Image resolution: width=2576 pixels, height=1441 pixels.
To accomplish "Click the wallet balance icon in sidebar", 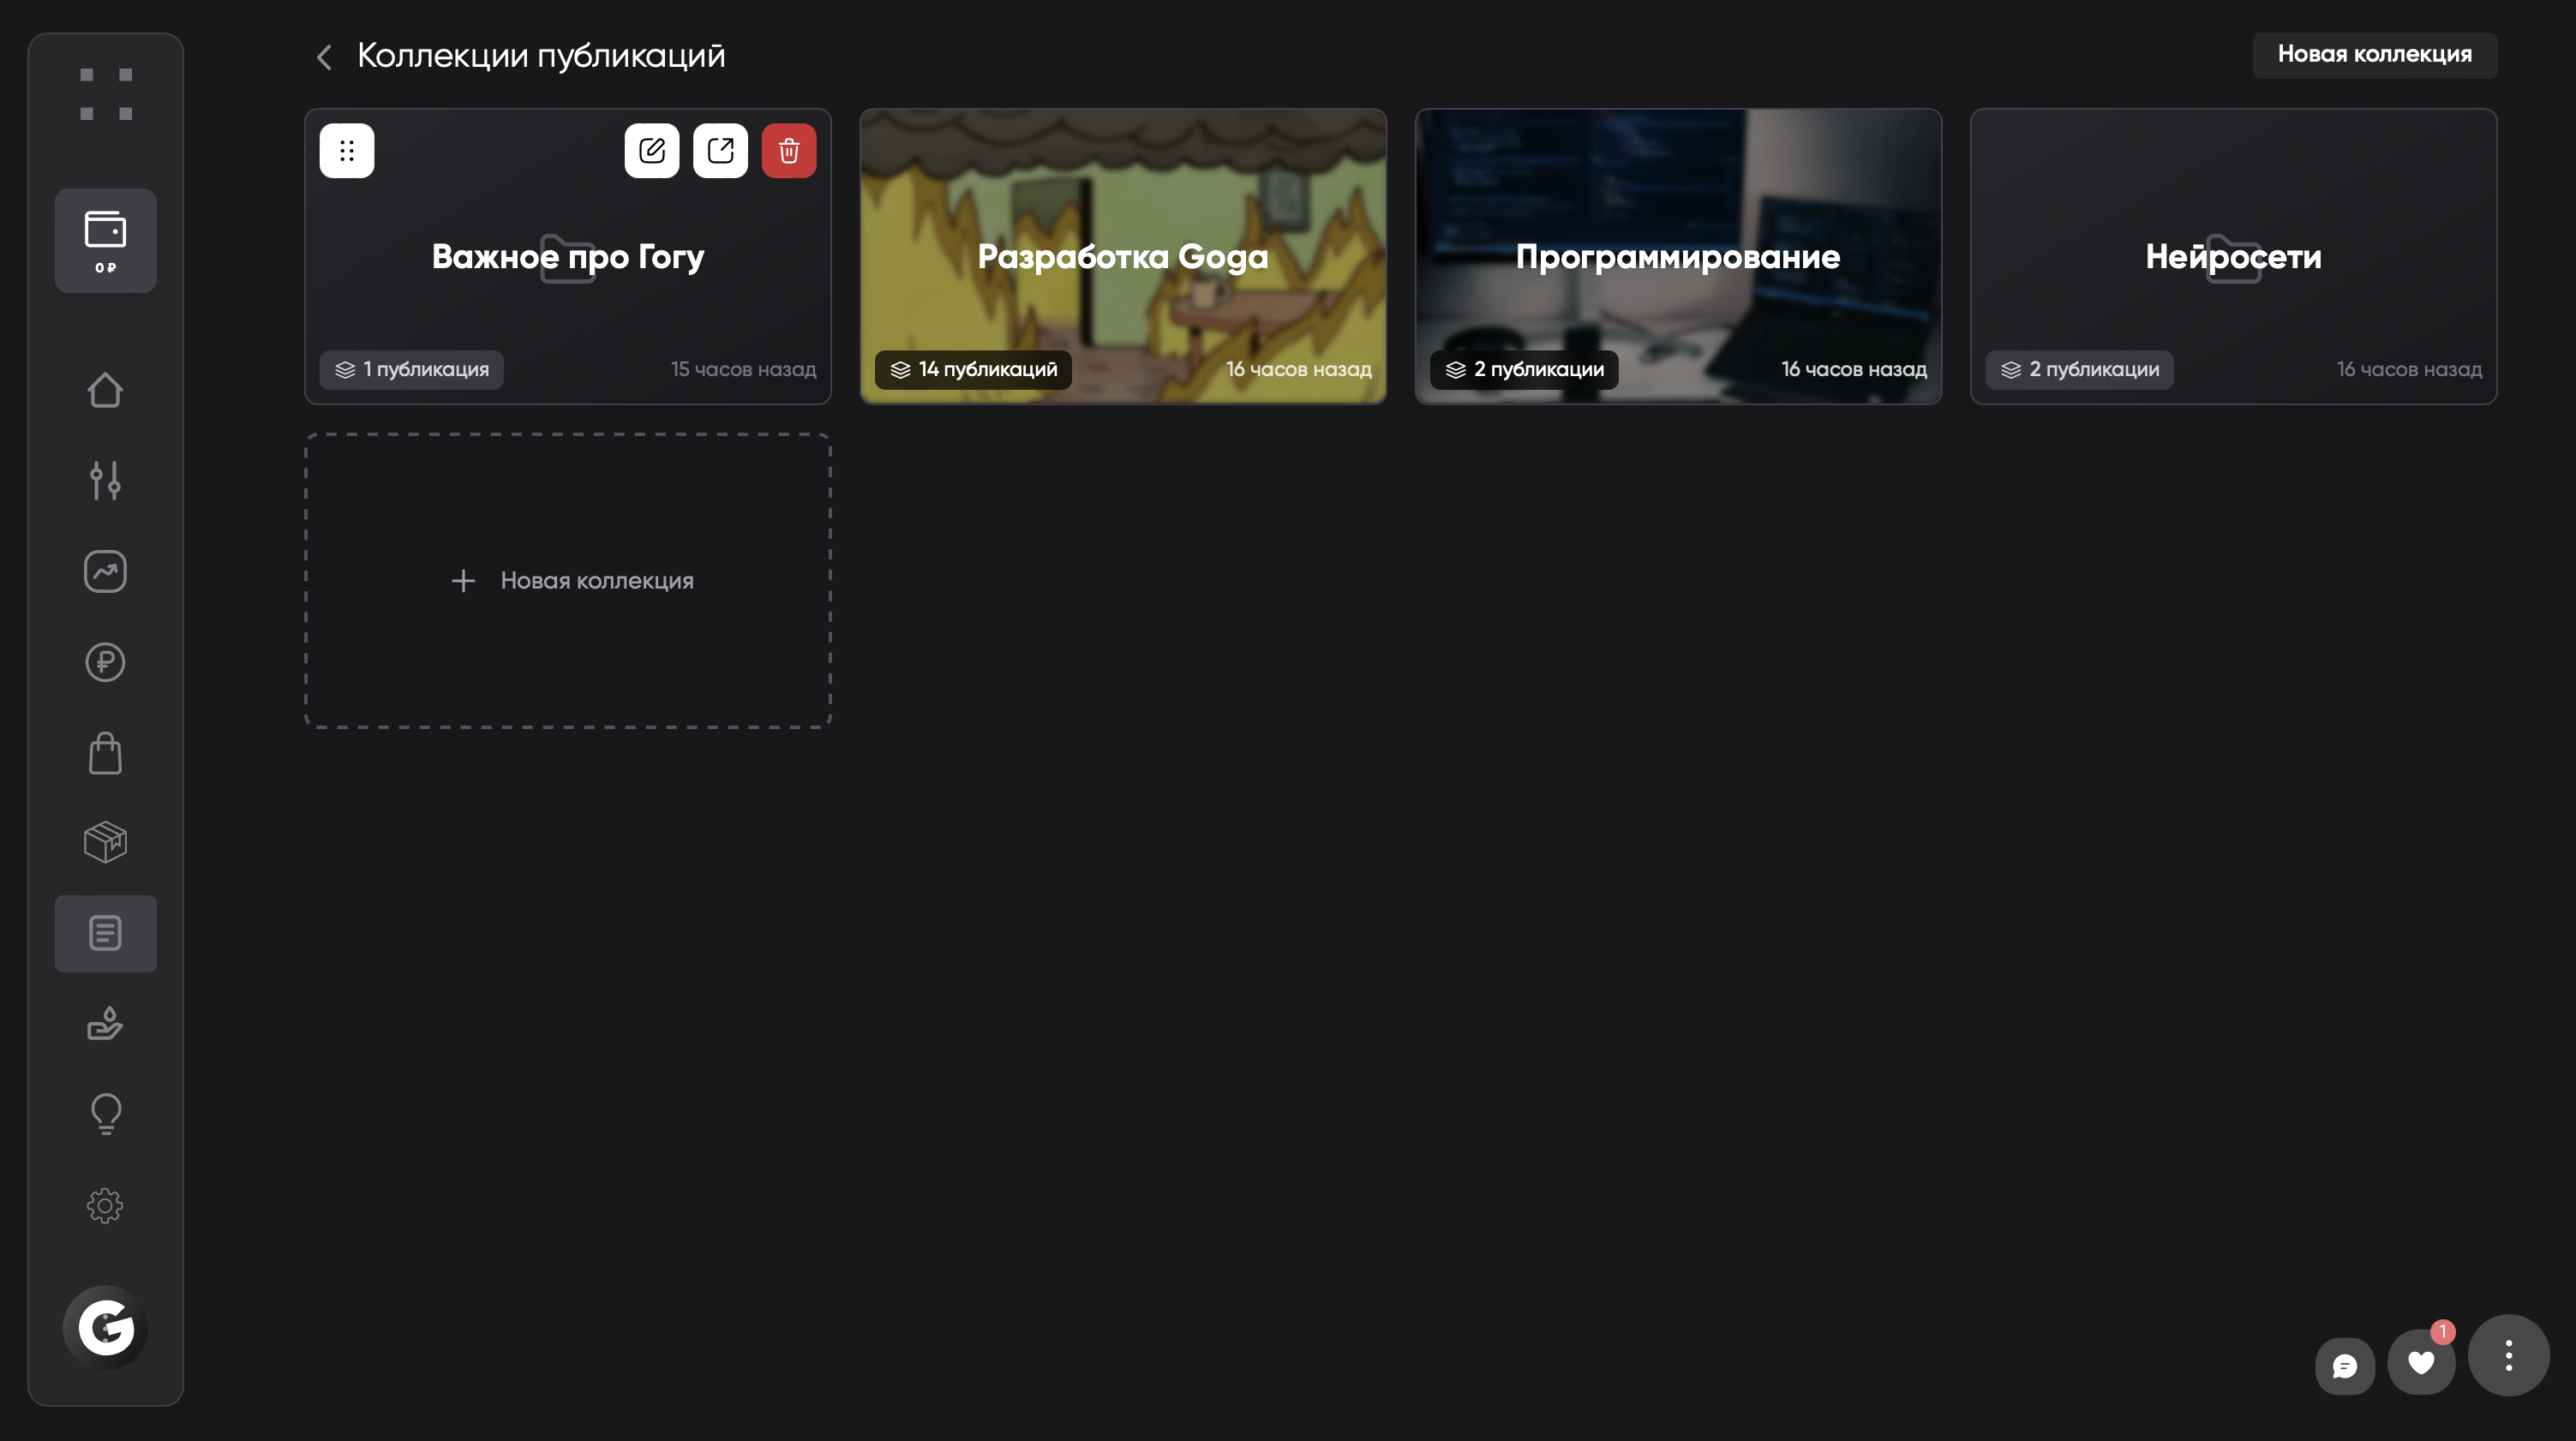I will (x=105, y=240).
